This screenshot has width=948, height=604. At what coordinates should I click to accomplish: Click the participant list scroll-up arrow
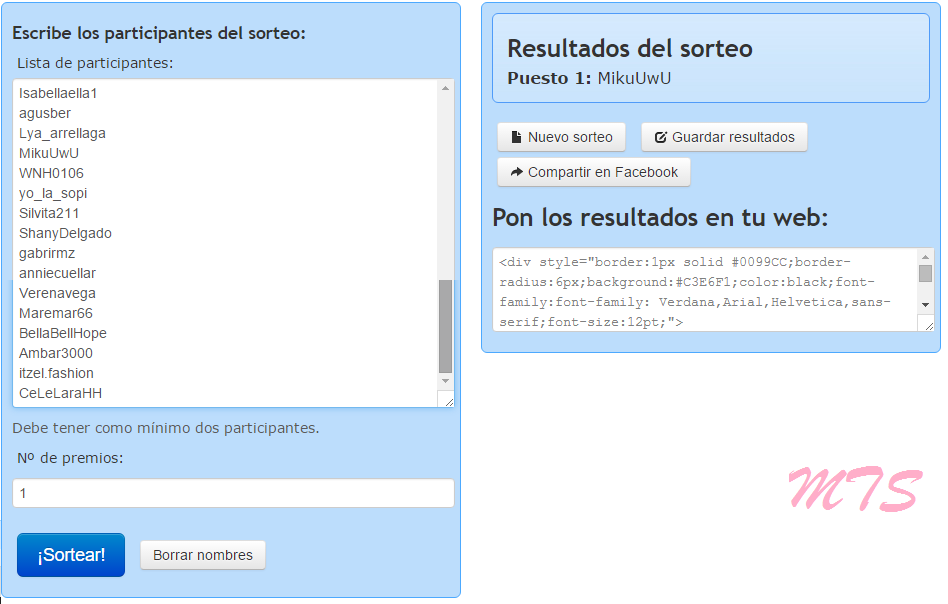(446, 88)
